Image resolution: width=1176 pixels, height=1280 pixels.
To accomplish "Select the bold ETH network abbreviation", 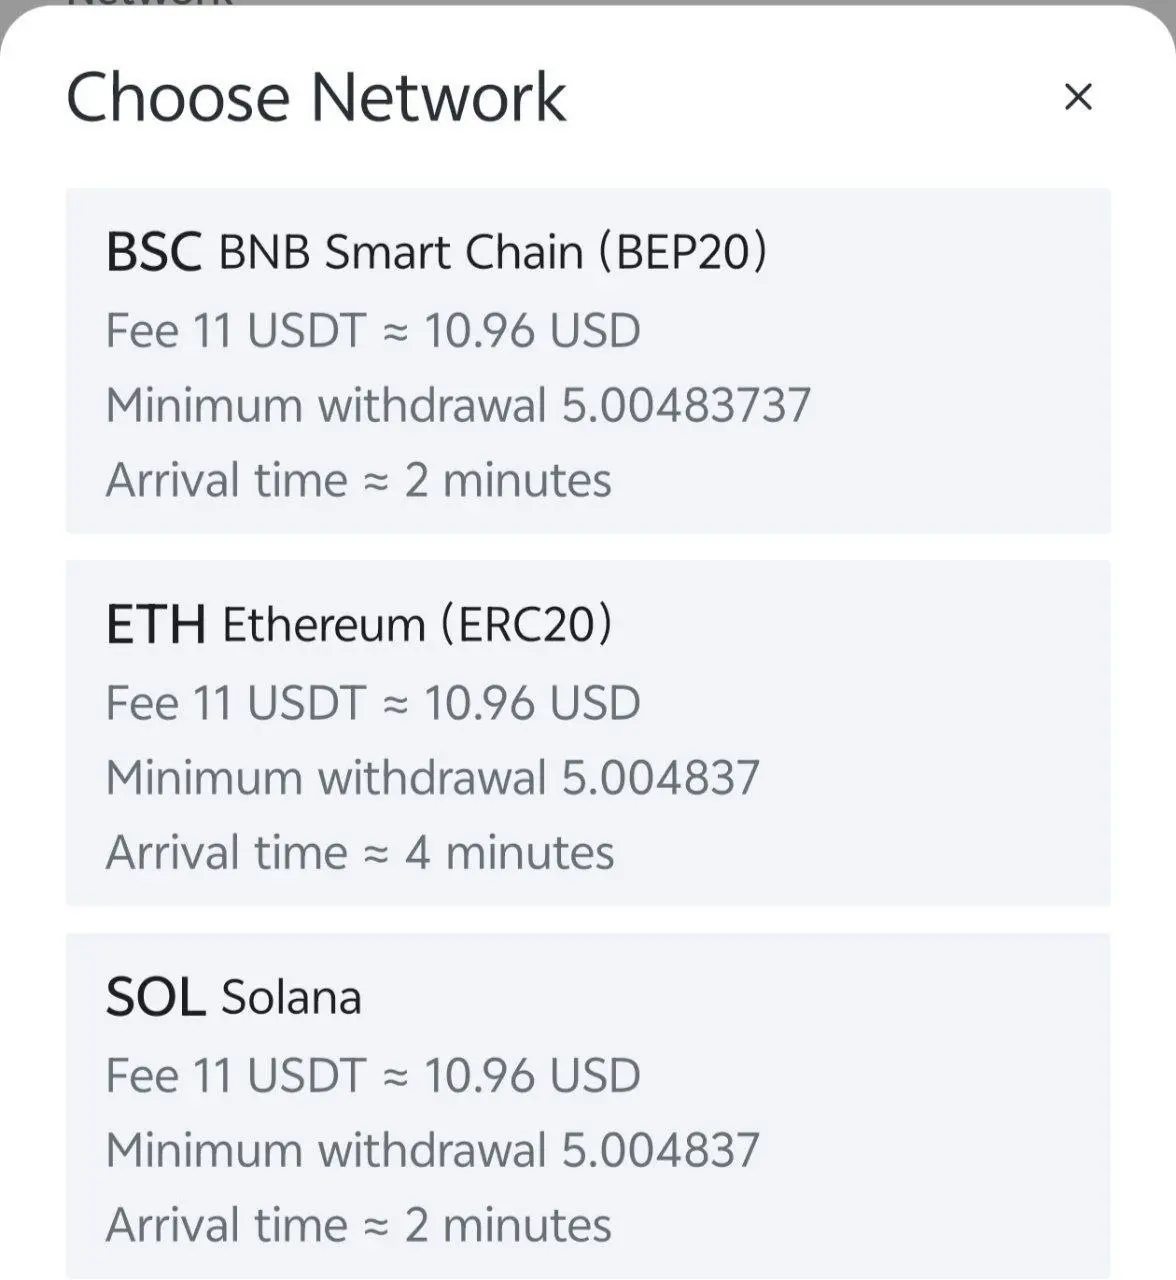I will tap(156, 625).
